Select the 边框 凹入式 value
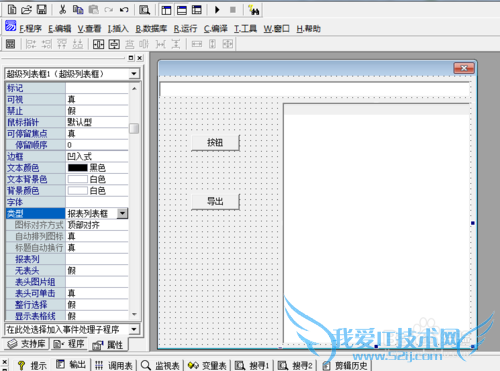This screenshot has height=371, width=500. coord(97,156)
